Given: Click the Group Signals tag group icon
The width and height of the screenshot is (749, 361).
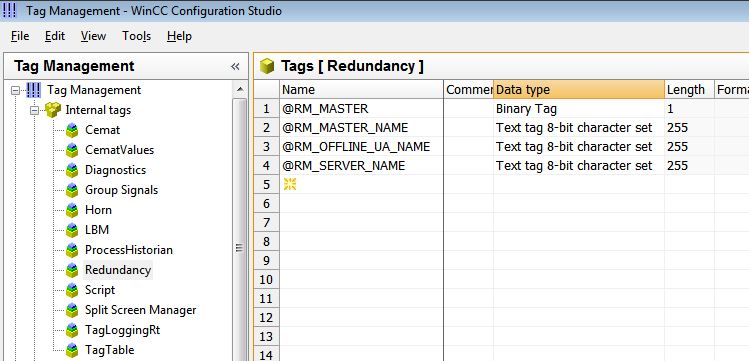Looking at the screenshot, I should click(72, 190).
